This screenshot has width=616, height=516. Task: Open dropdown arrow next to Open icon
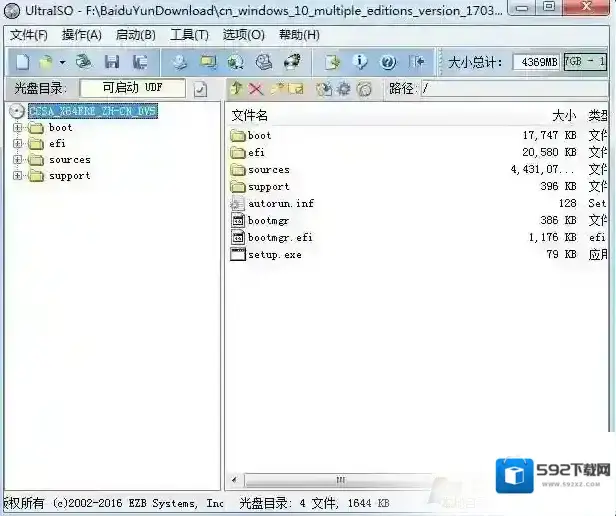pyautogui.click(x=62, y=62)
